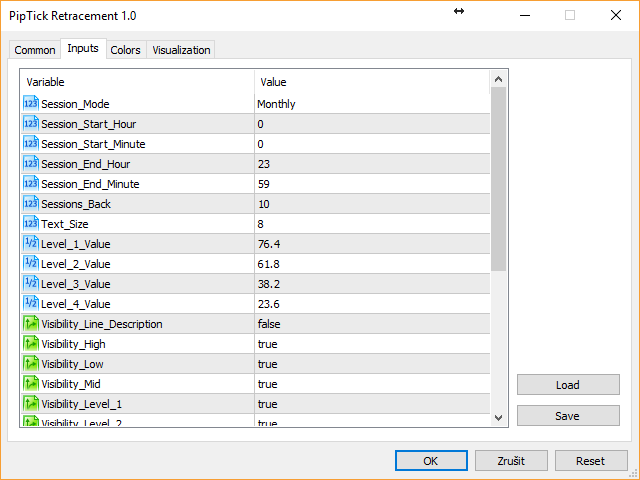
Task: Save the current inputs preset
Action: (568, 416)
